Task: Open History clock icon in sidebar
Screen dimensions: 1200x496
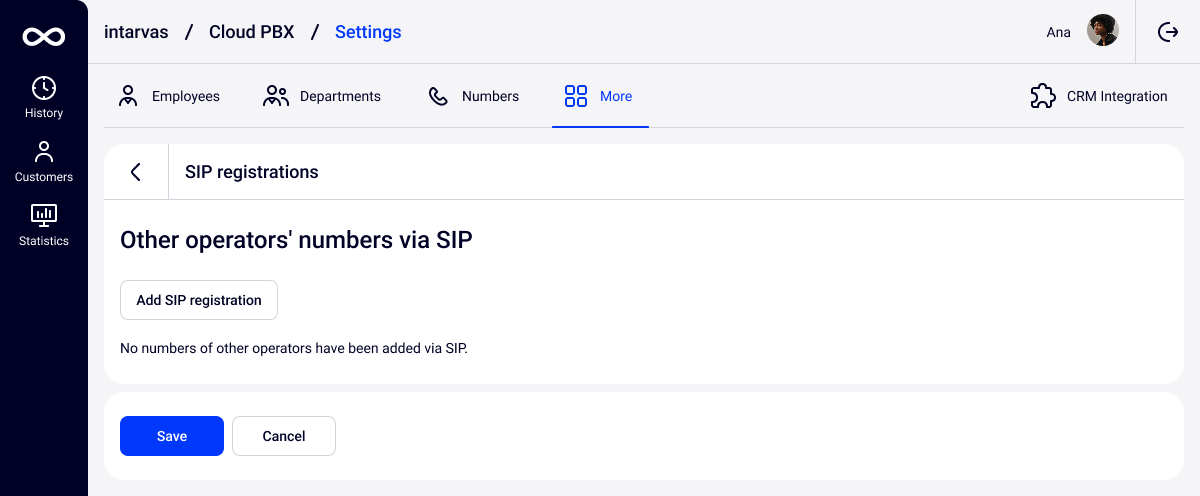Action: pos(44,88)
